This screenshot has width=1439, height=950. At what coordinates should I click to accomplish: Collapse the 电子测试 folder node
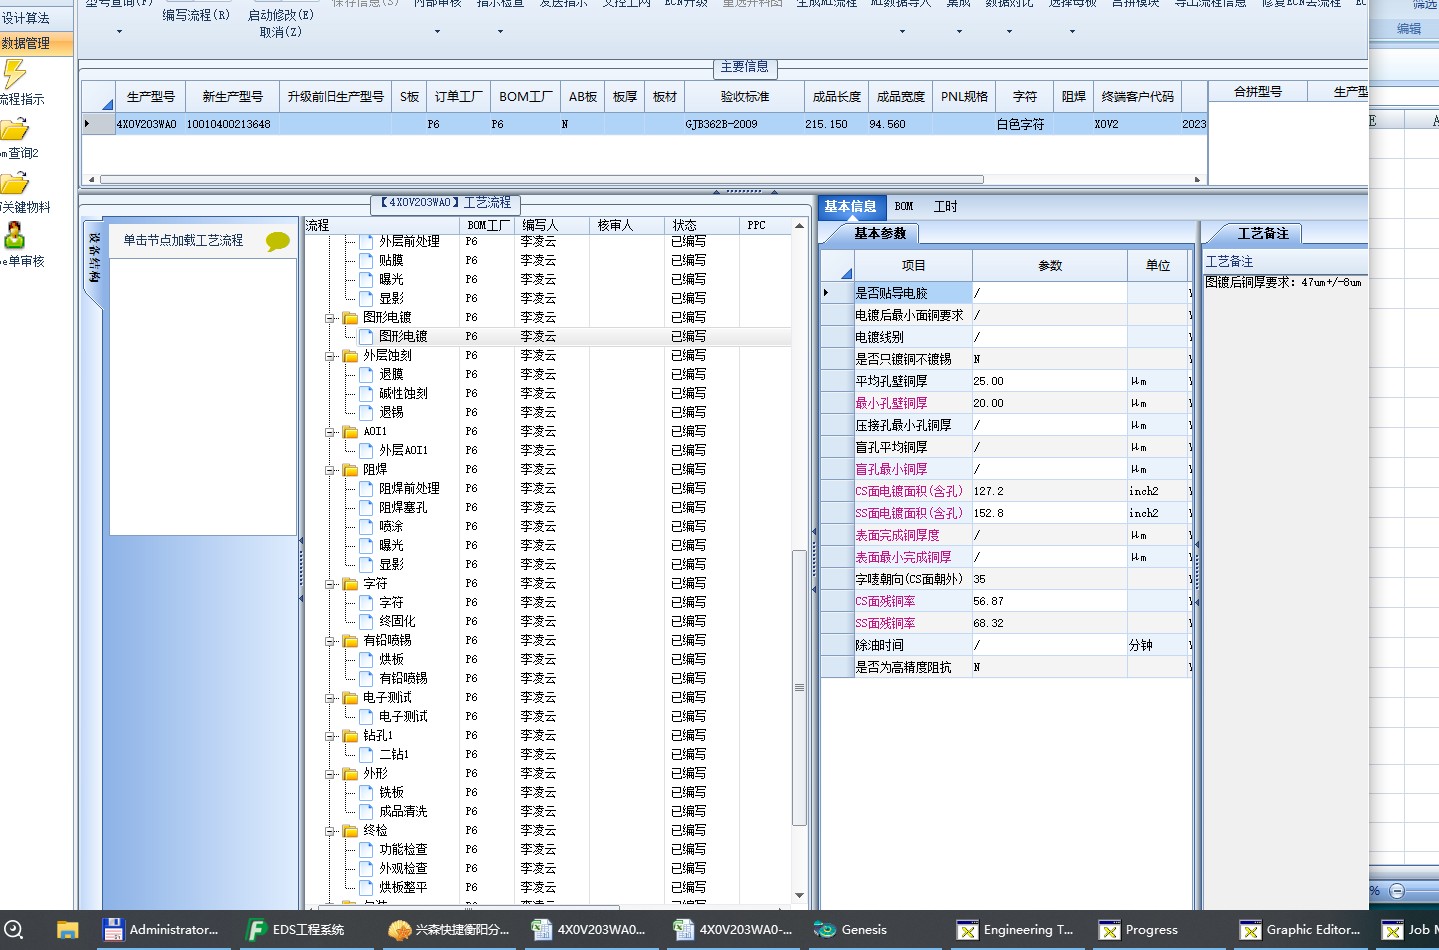click(330, 698)
